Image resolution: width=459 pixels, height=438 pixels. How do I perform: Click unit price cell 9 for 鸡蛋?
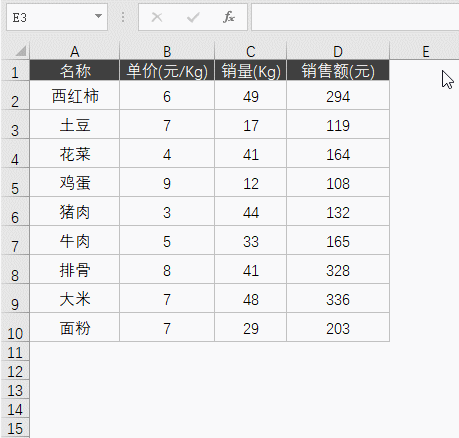click(167, 182)
